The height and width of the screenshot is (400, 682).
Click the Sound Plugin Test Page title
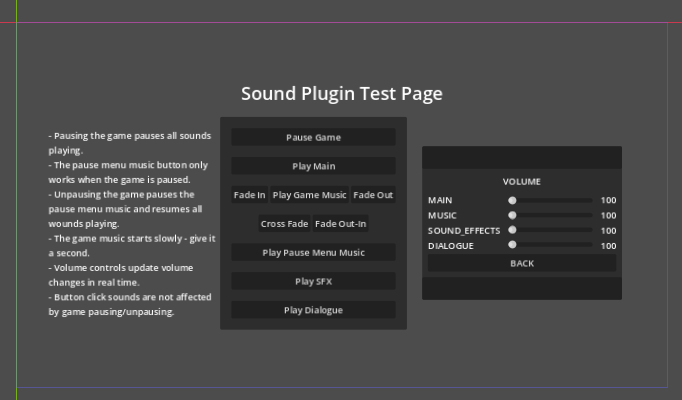click(341, 94)
